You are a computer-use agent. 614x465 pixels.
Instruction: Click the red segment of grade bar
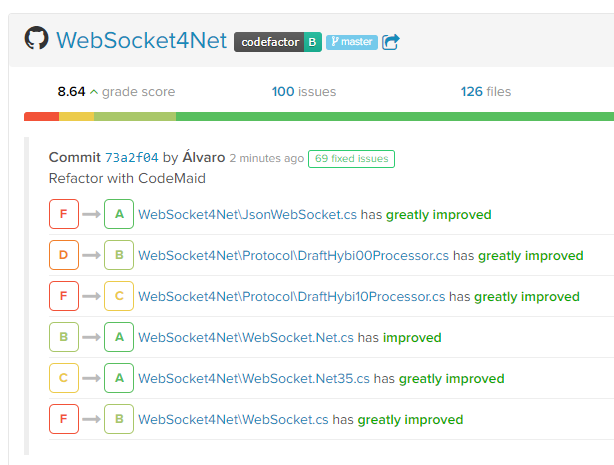(x=42, y=116)
